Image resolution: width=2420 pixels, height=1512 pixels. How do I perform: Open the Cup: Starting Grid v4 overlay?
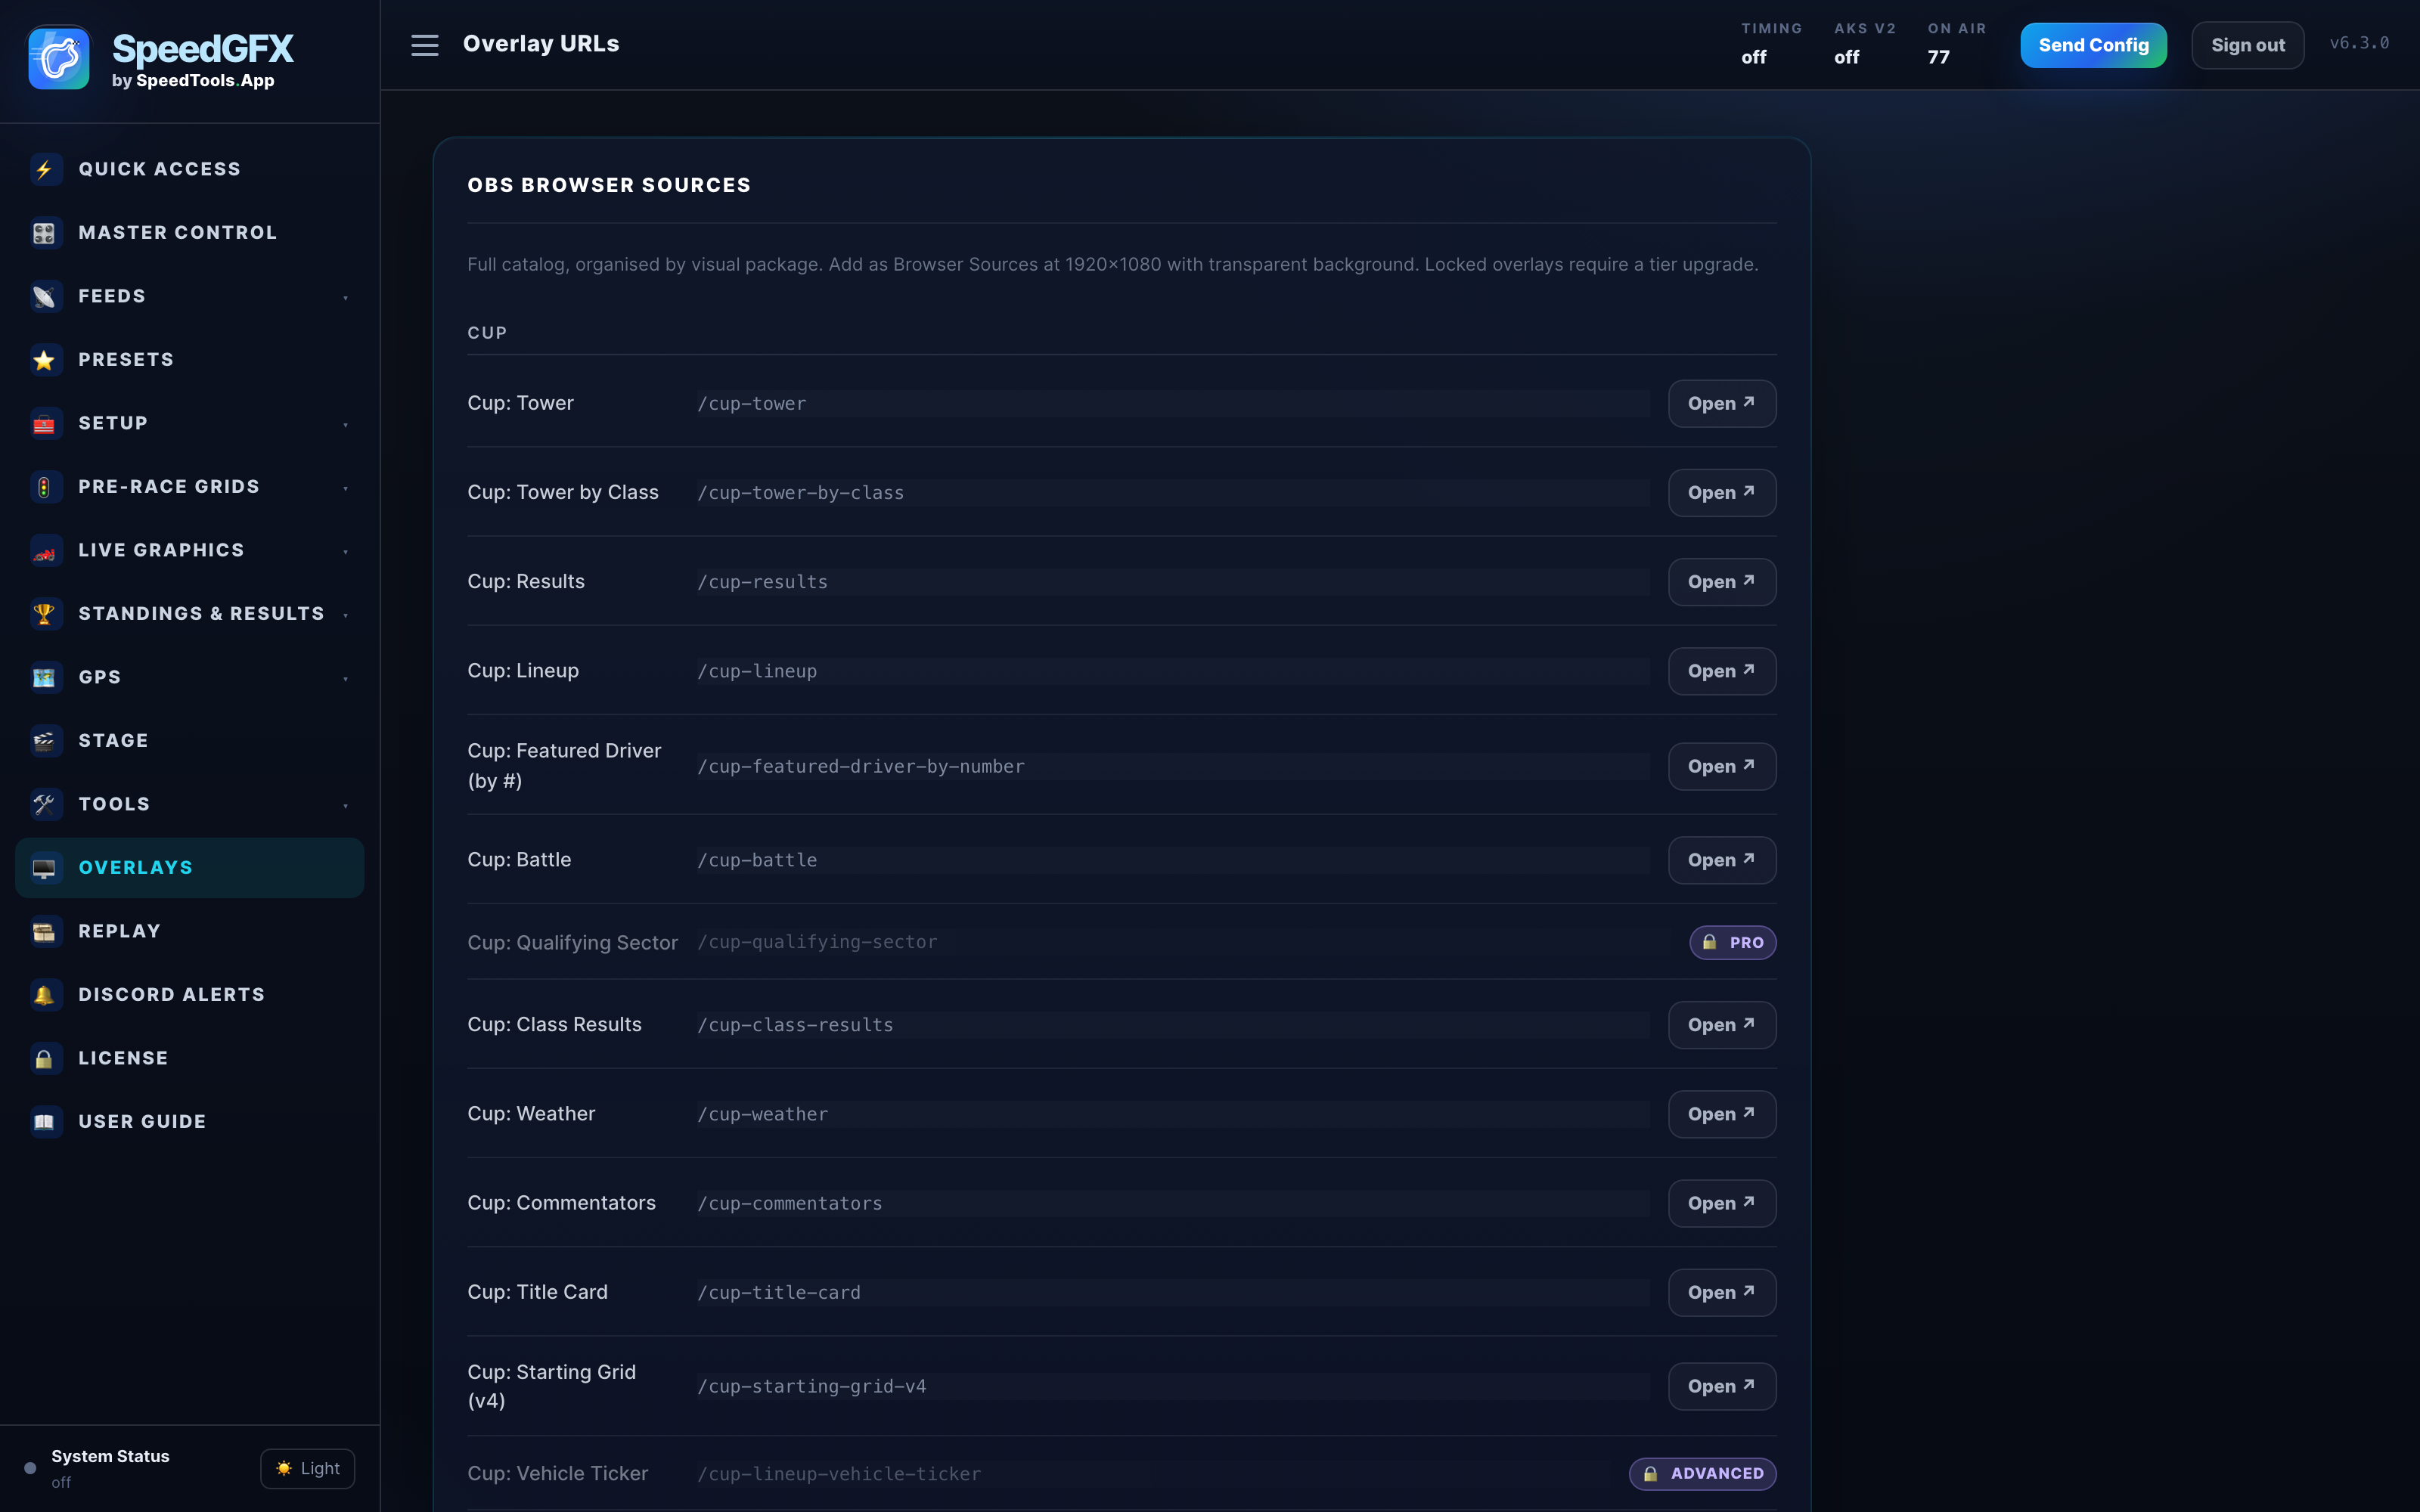click(1721, 1386)
